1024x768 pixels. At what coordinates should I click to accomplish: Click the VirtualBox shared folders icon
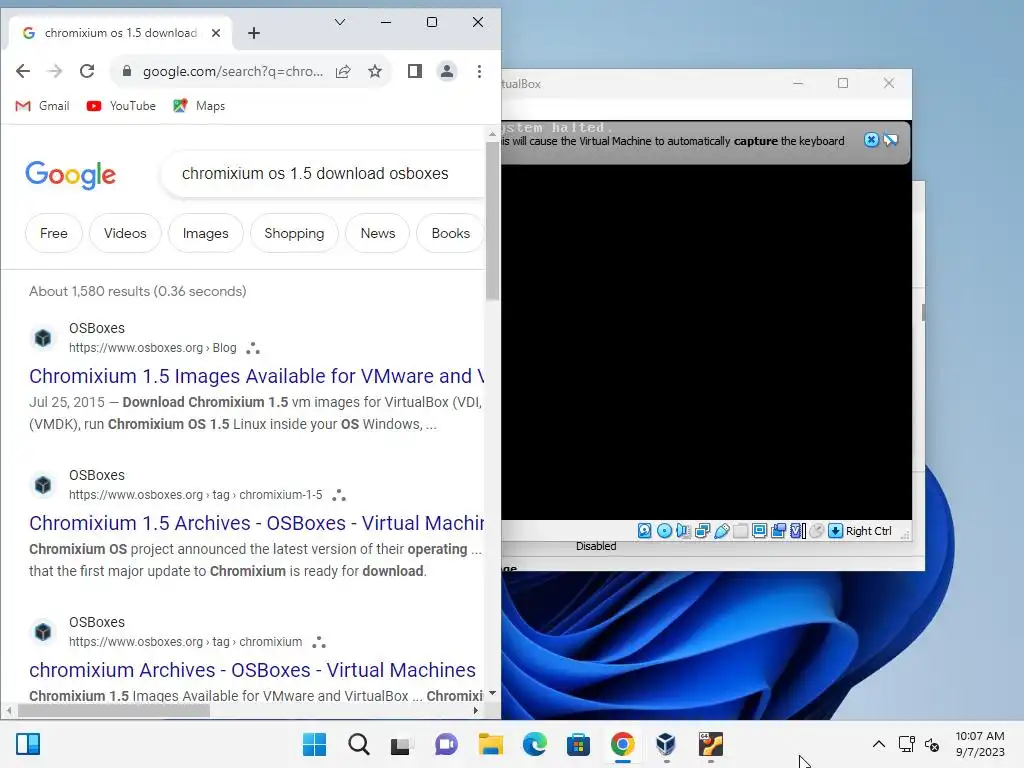[x=741, y=531]
